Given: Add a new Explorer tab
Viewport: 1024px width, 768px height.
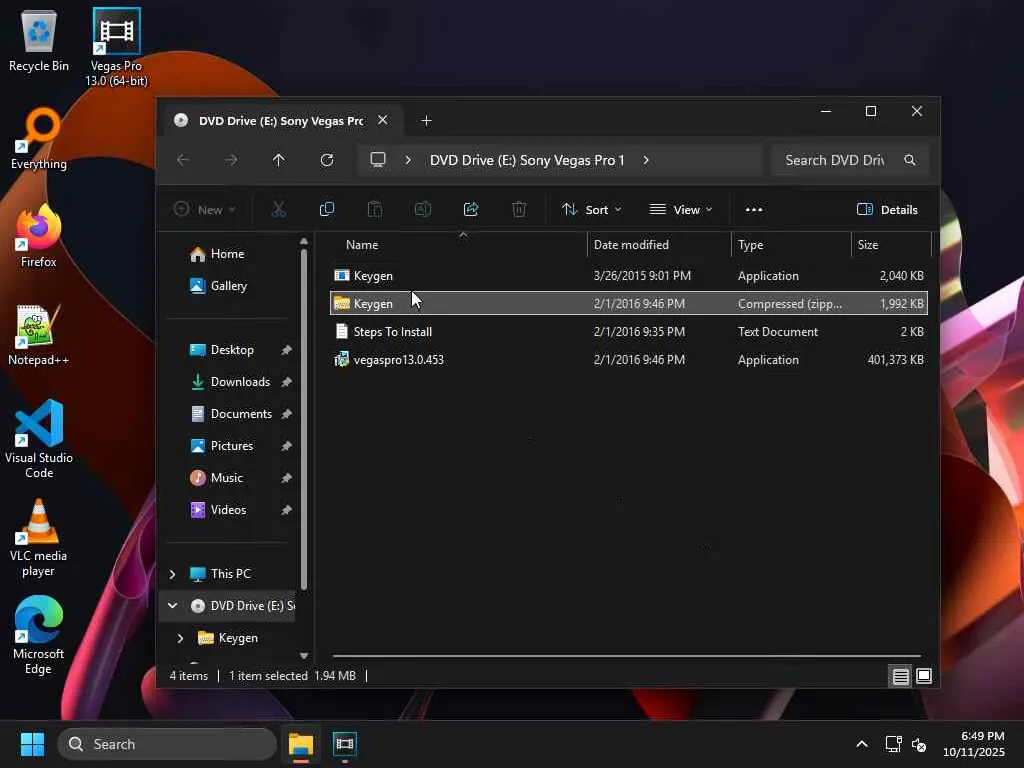Looking at the screenshot, I should 426,121.
